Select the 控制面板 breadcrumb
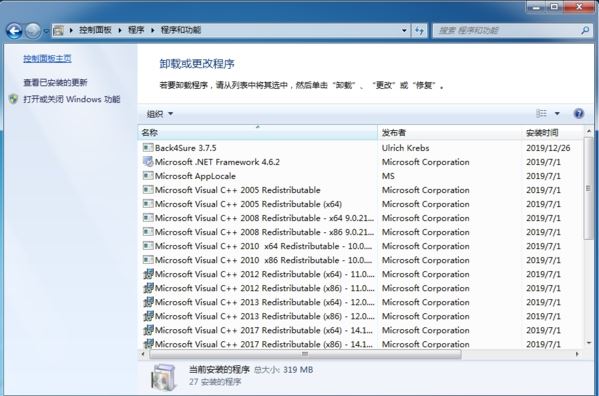 (x=95, y=30)
